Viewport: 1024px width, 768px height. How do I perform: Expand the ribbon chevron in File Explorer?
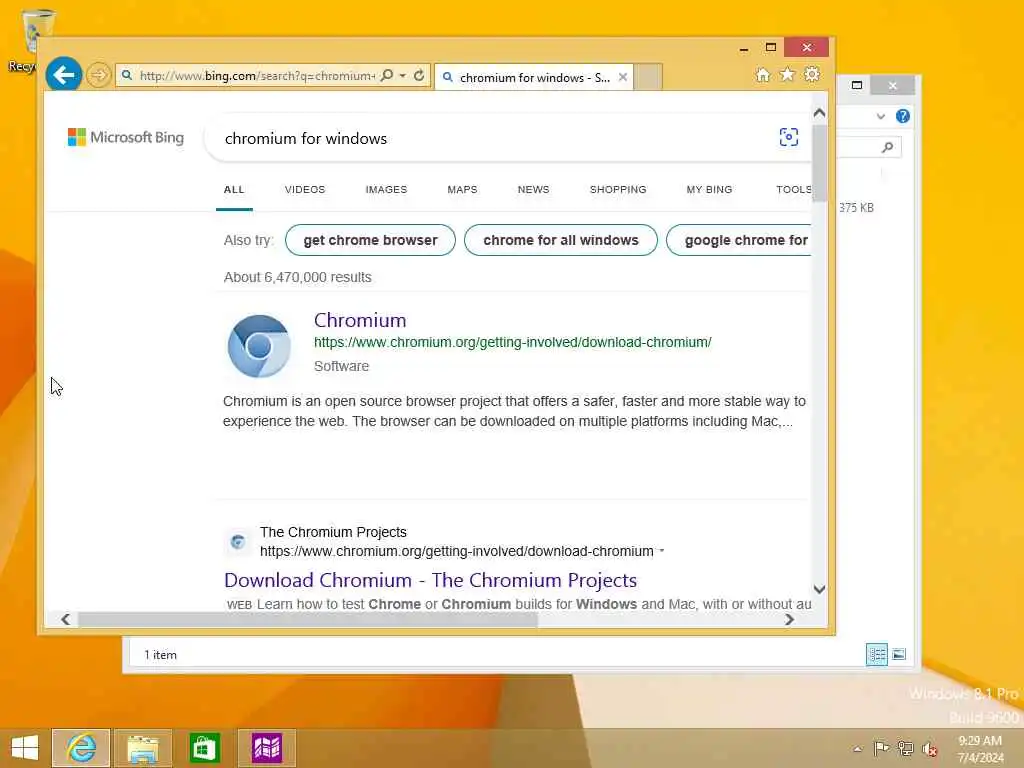click(x=881, y=116)
